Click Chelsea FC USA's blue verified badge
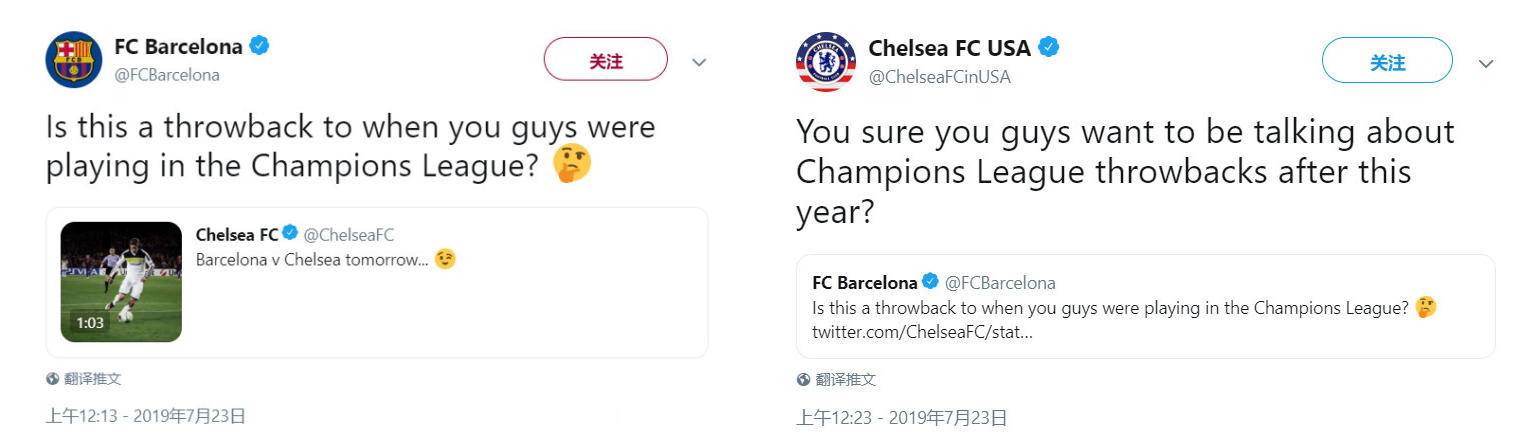Image resolution: width=1533 pixels, height=437 pixels. click(x=1049, y=47)
